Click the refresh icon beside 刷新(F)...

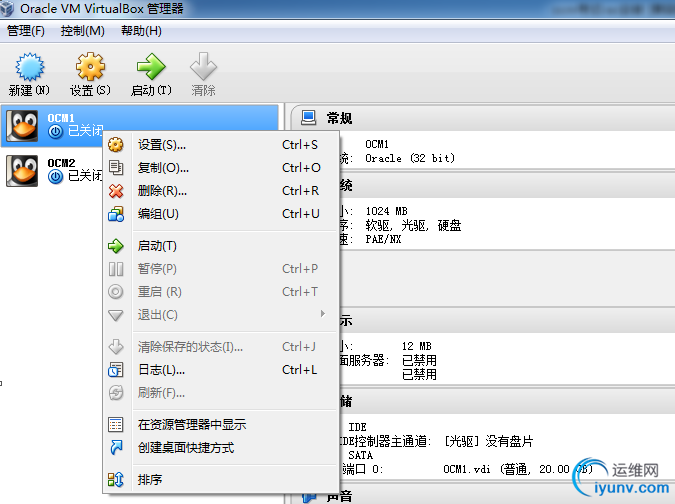[x=116, y=393]
